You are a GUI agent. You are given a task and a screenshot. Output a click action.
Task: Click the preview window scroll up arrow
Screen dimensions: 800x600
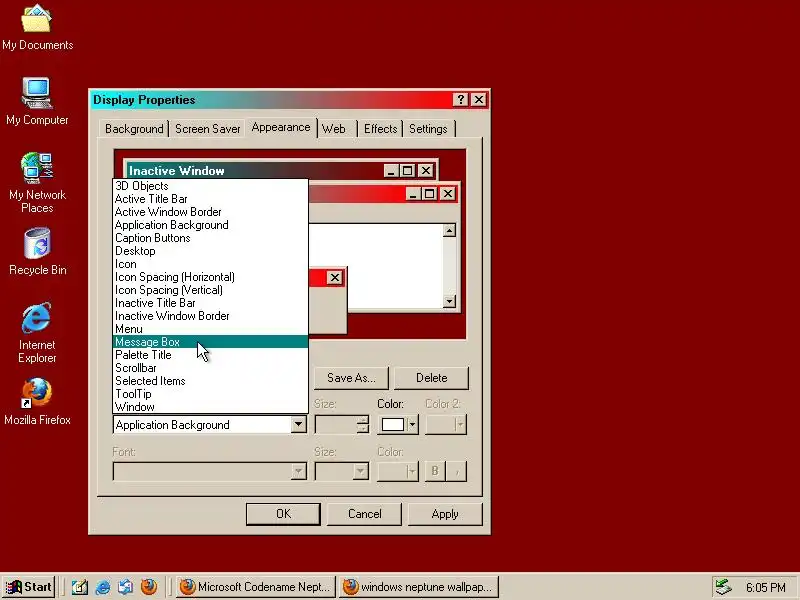point(449,231)
